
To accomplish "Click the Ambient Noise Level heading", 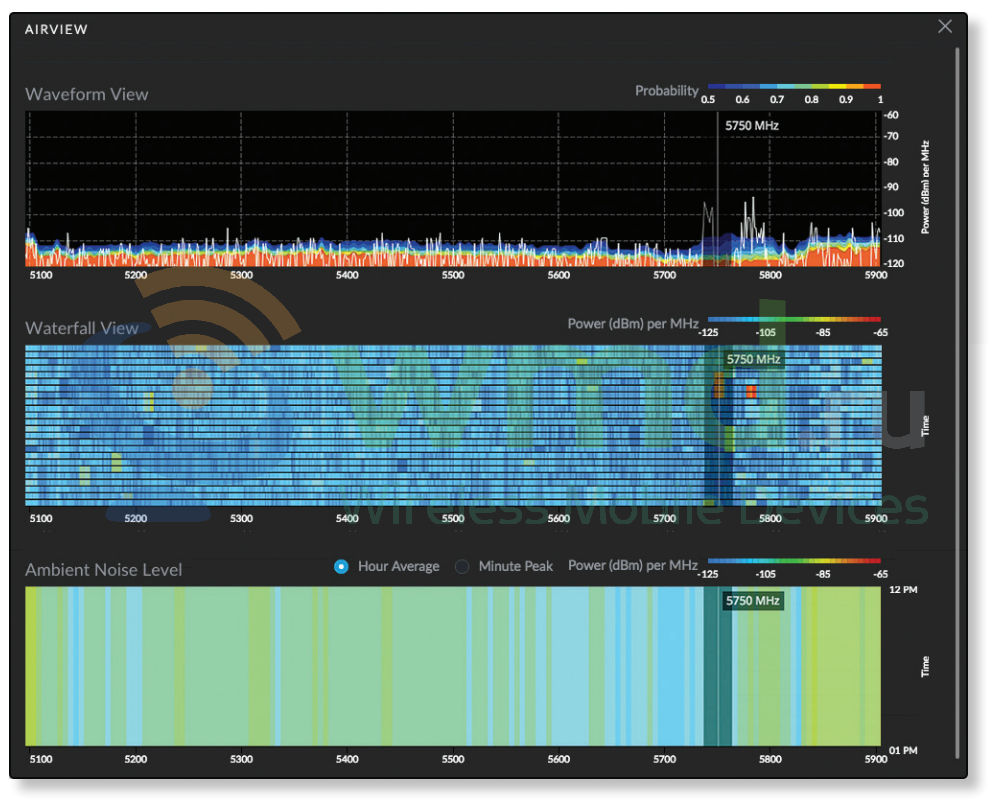I will 104,570.
